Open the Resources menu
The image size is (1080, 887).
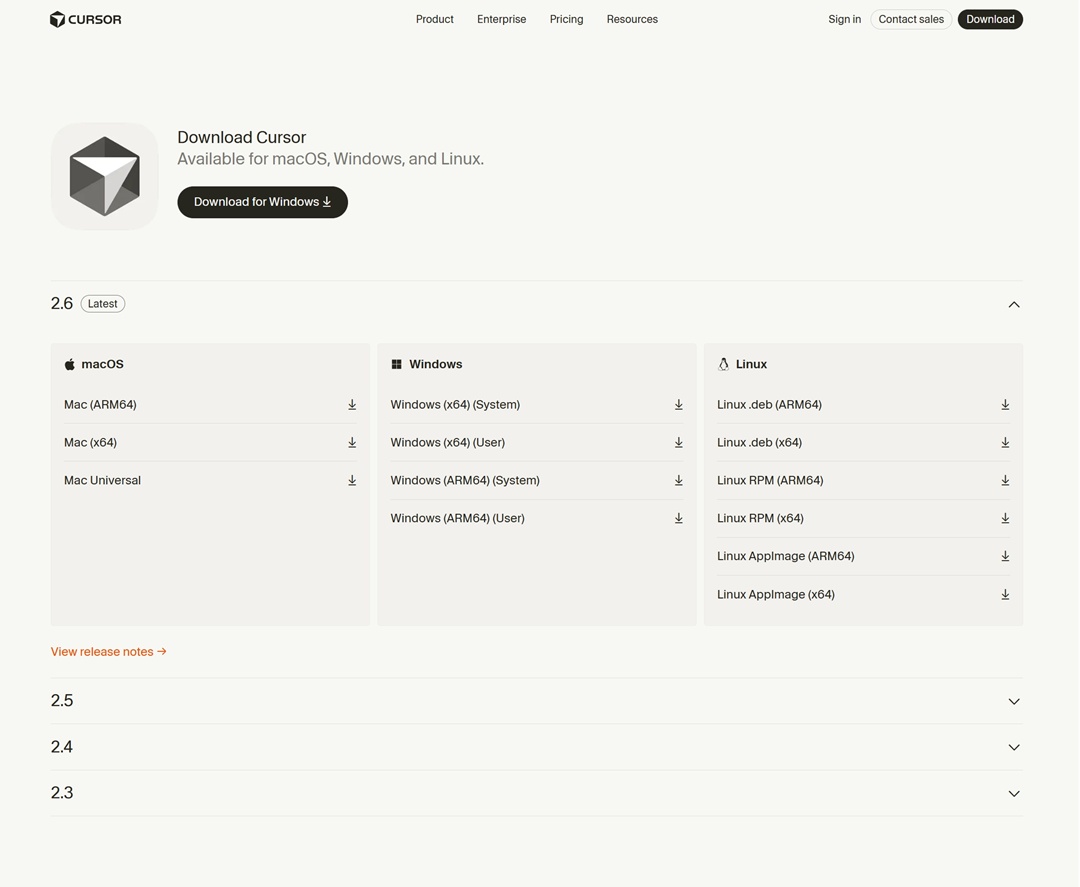[632, 19]
